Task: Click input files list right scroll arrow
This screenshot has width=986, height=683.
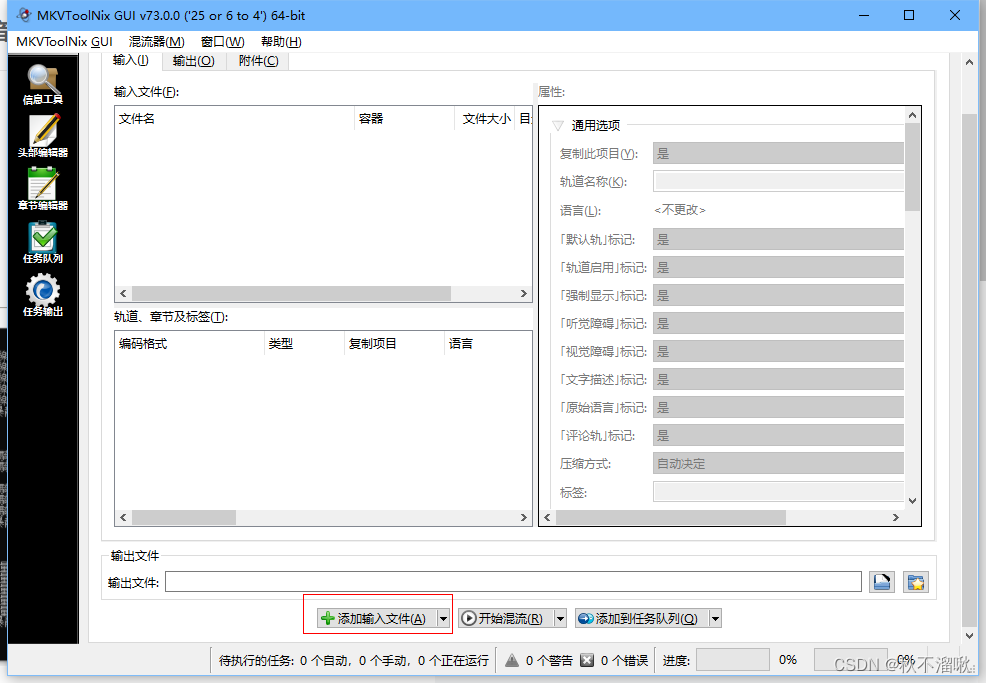Action: (523, 294)
